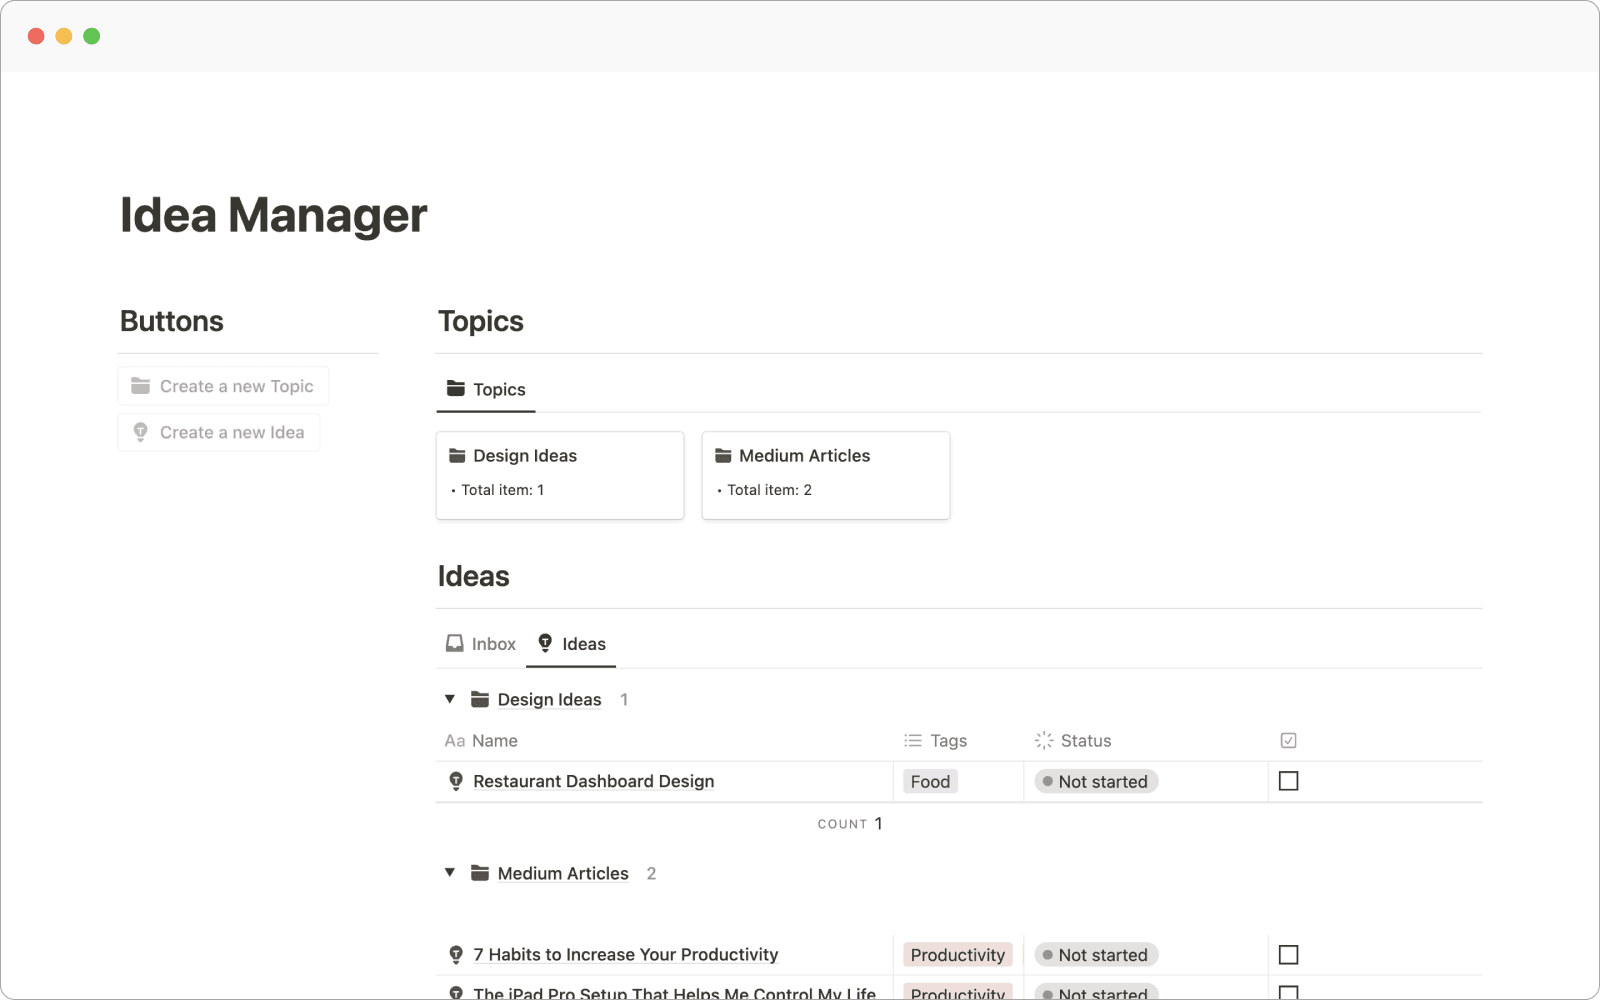Image resolution: width=1600 pixels, height=1000 pixels.
Task: Click the Ideas section heading
Action: click(474, 576)
